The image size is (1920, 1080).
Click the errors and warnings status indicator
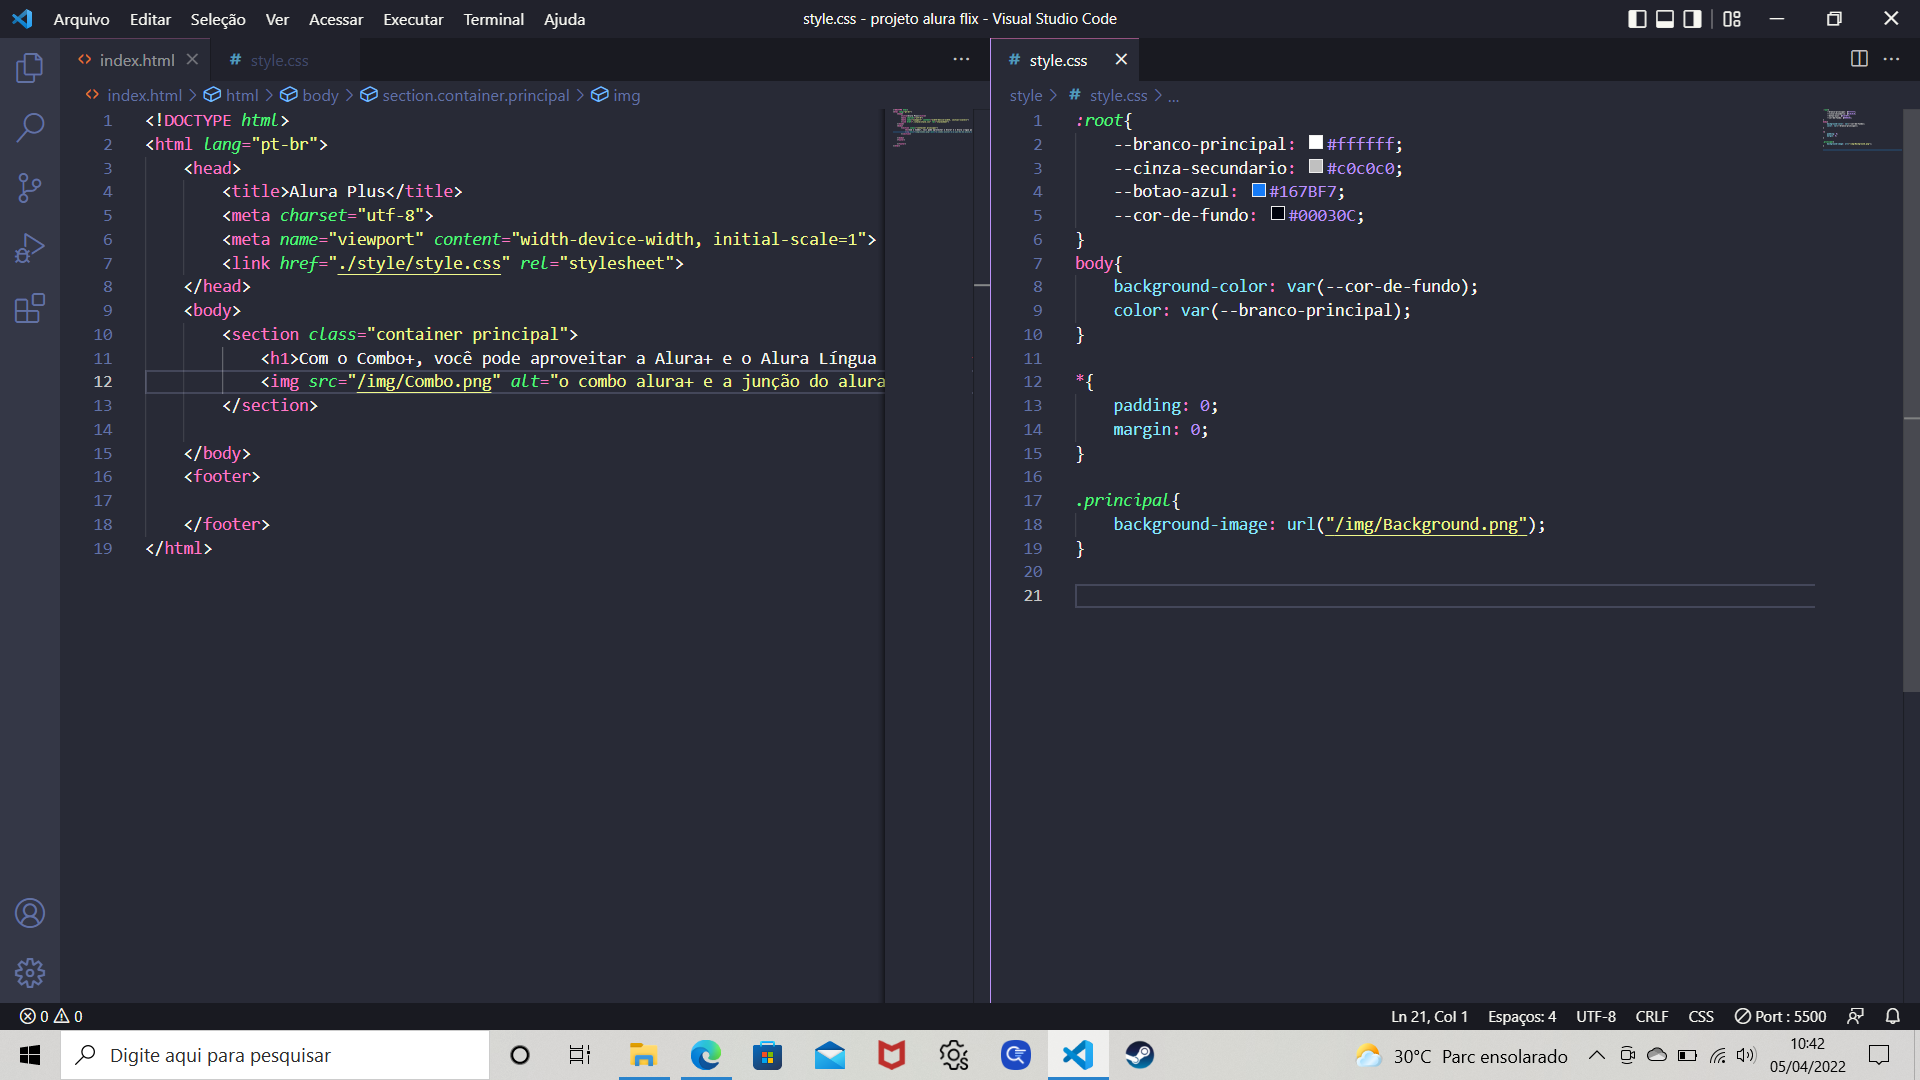coord(51,1016)
